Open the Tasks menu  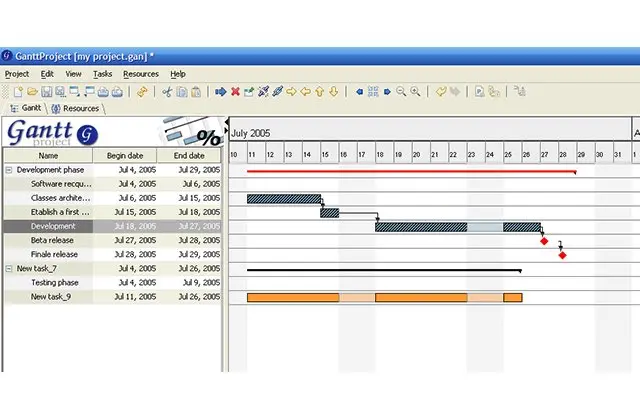pyautogui.click(x=102, y=74)
